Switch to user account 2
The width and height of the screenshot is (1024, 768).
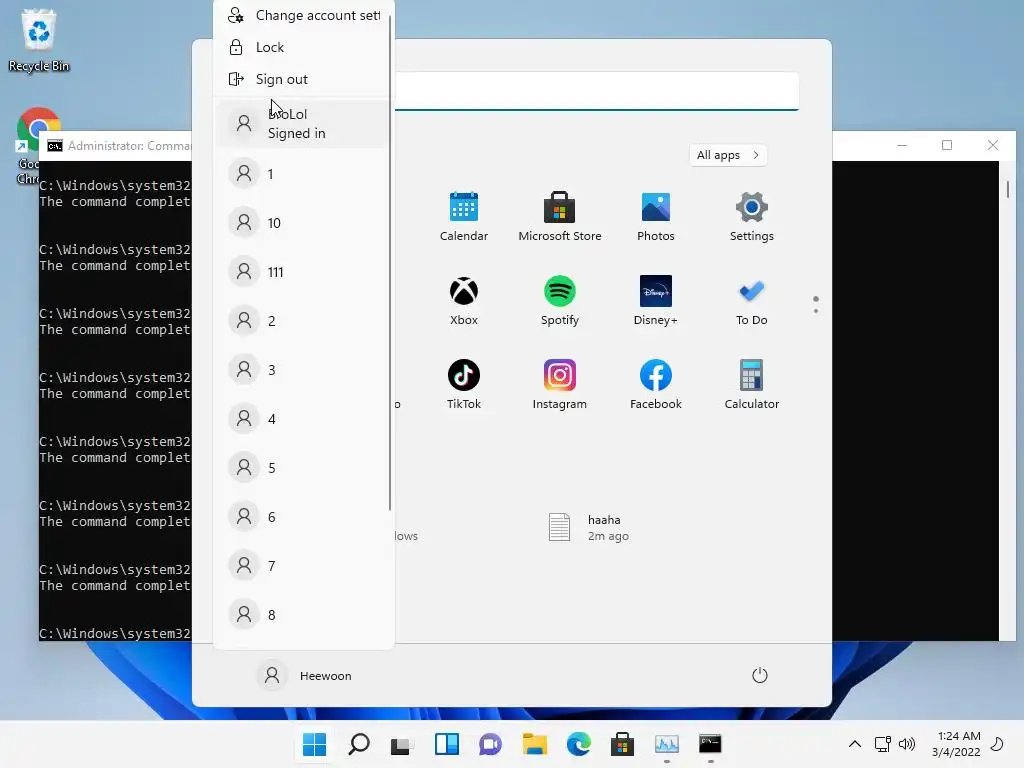[x=303, y=321]
